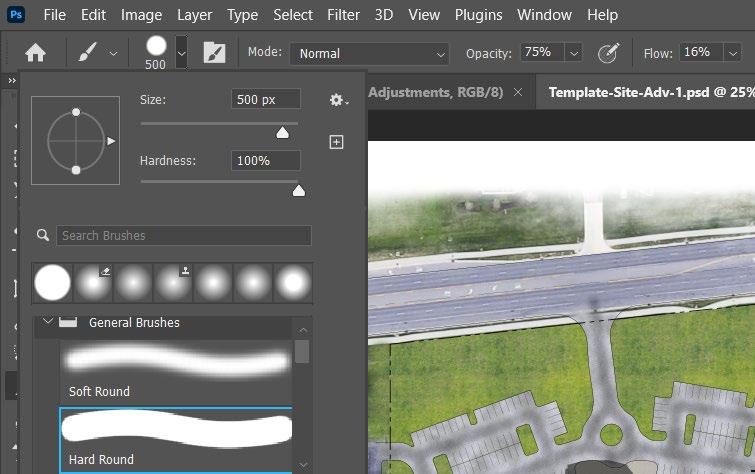The image size is (755, 474).
Task: Edit the Flow 16% field
Action: pos(701,52)
